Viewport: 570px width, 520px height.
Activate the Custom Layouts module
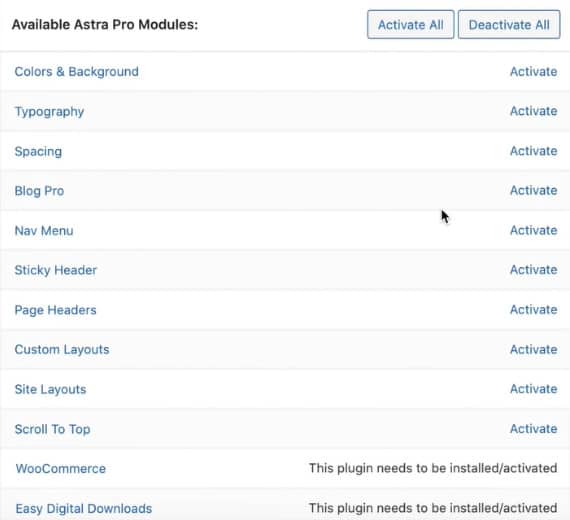coord(533,349)
